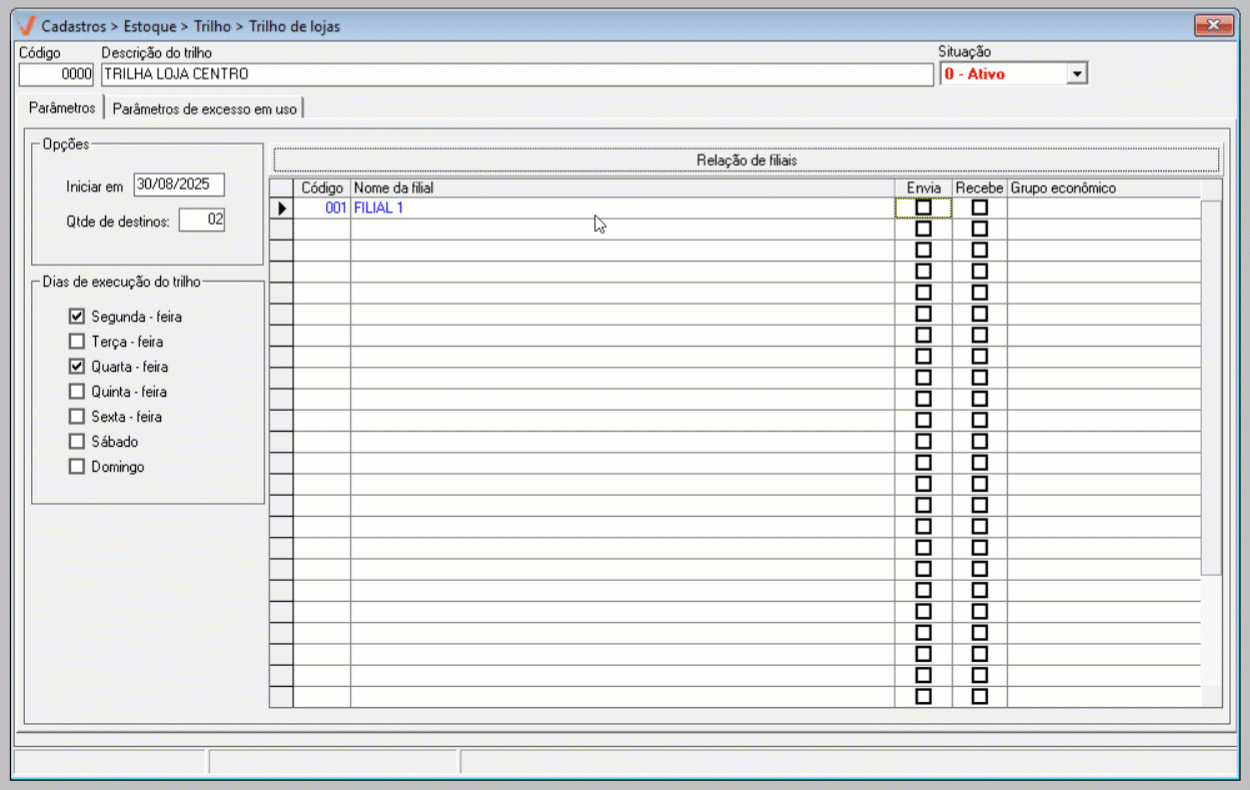Uncheck the Quarta - feira checkbox

pos(77,366)
